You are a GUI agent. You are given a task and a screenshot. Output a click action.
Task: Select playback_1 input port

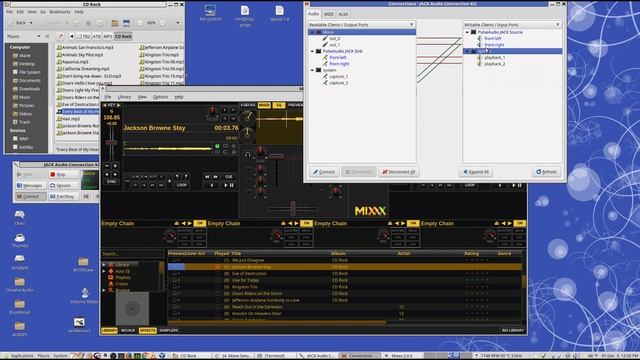[494, 58]
